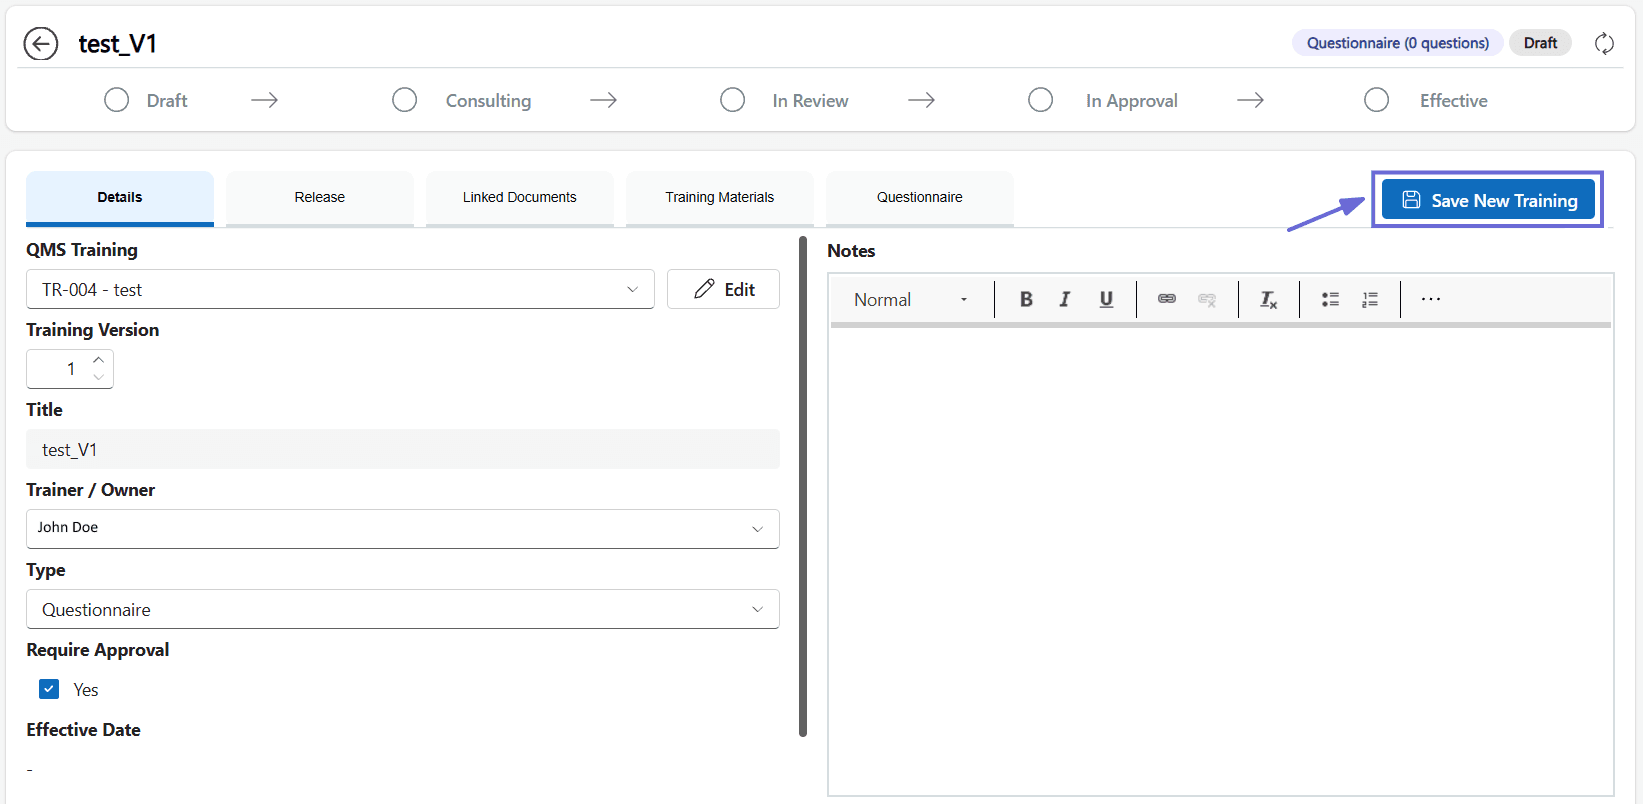This screenshot has width=1643, height=804.
Task: Toggle underline formatting in Notes toolbar
Action: tap(1106, 299)
